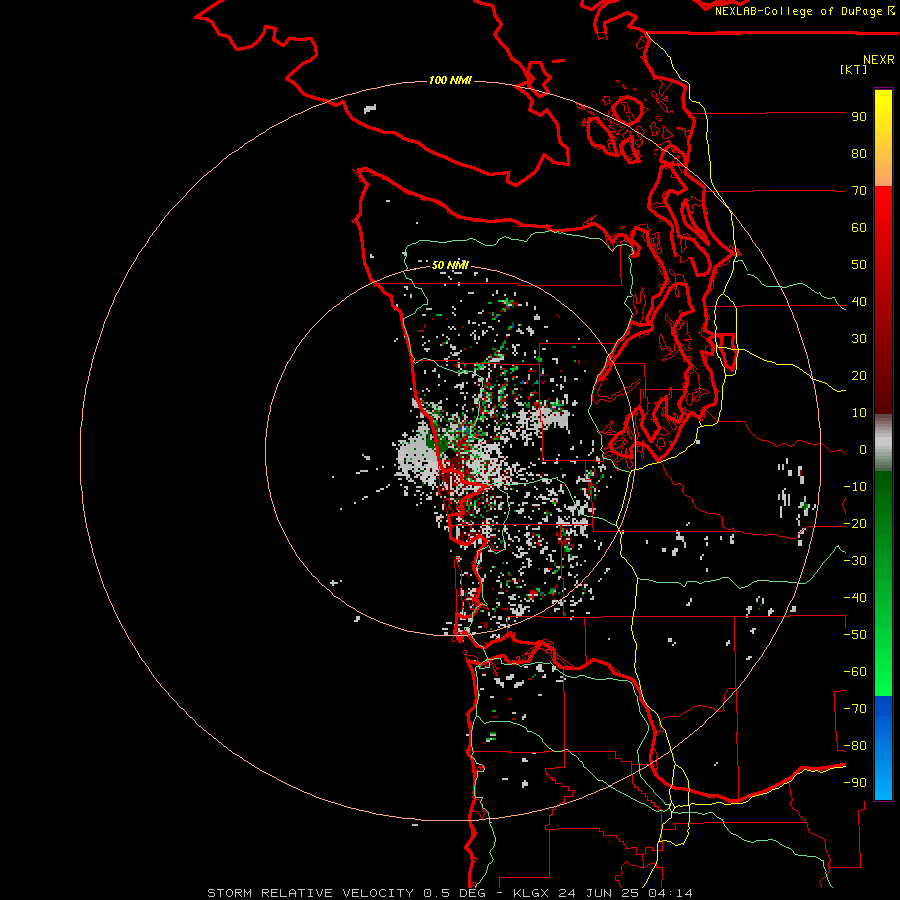Click the 90 knot legend value
Image resolution: width=900 pixels, height=900 pixels.
[859, 117]
